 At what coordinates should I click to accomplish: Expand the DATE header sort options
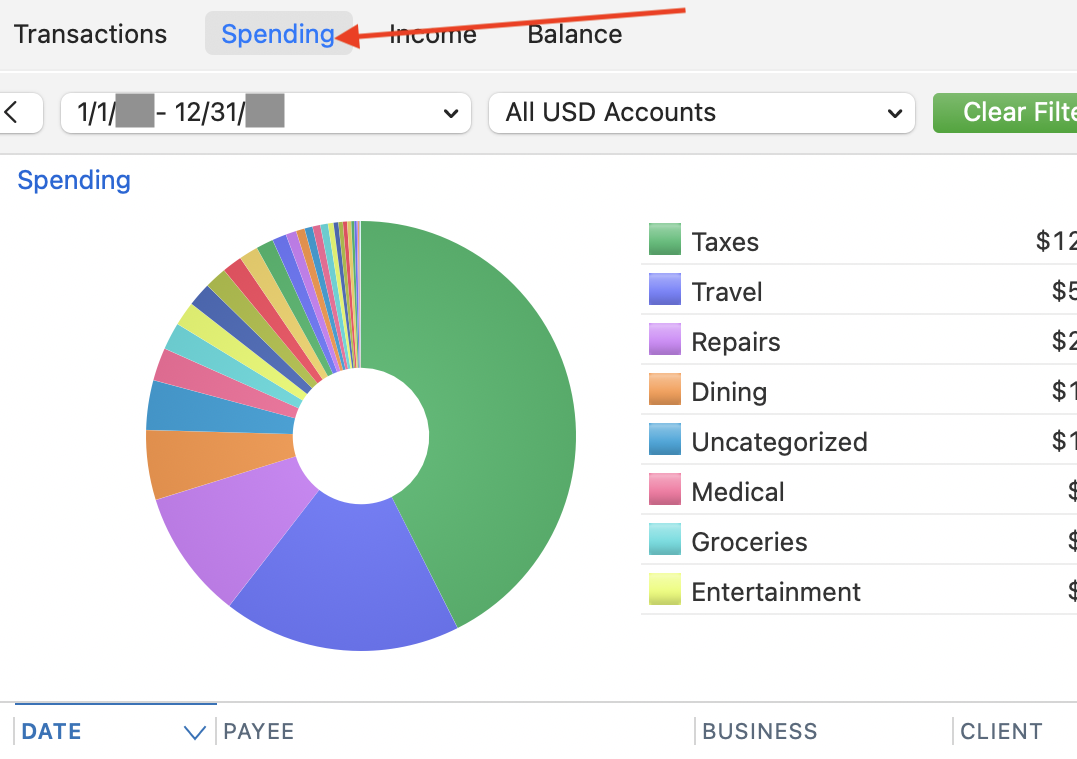point(194,733)
